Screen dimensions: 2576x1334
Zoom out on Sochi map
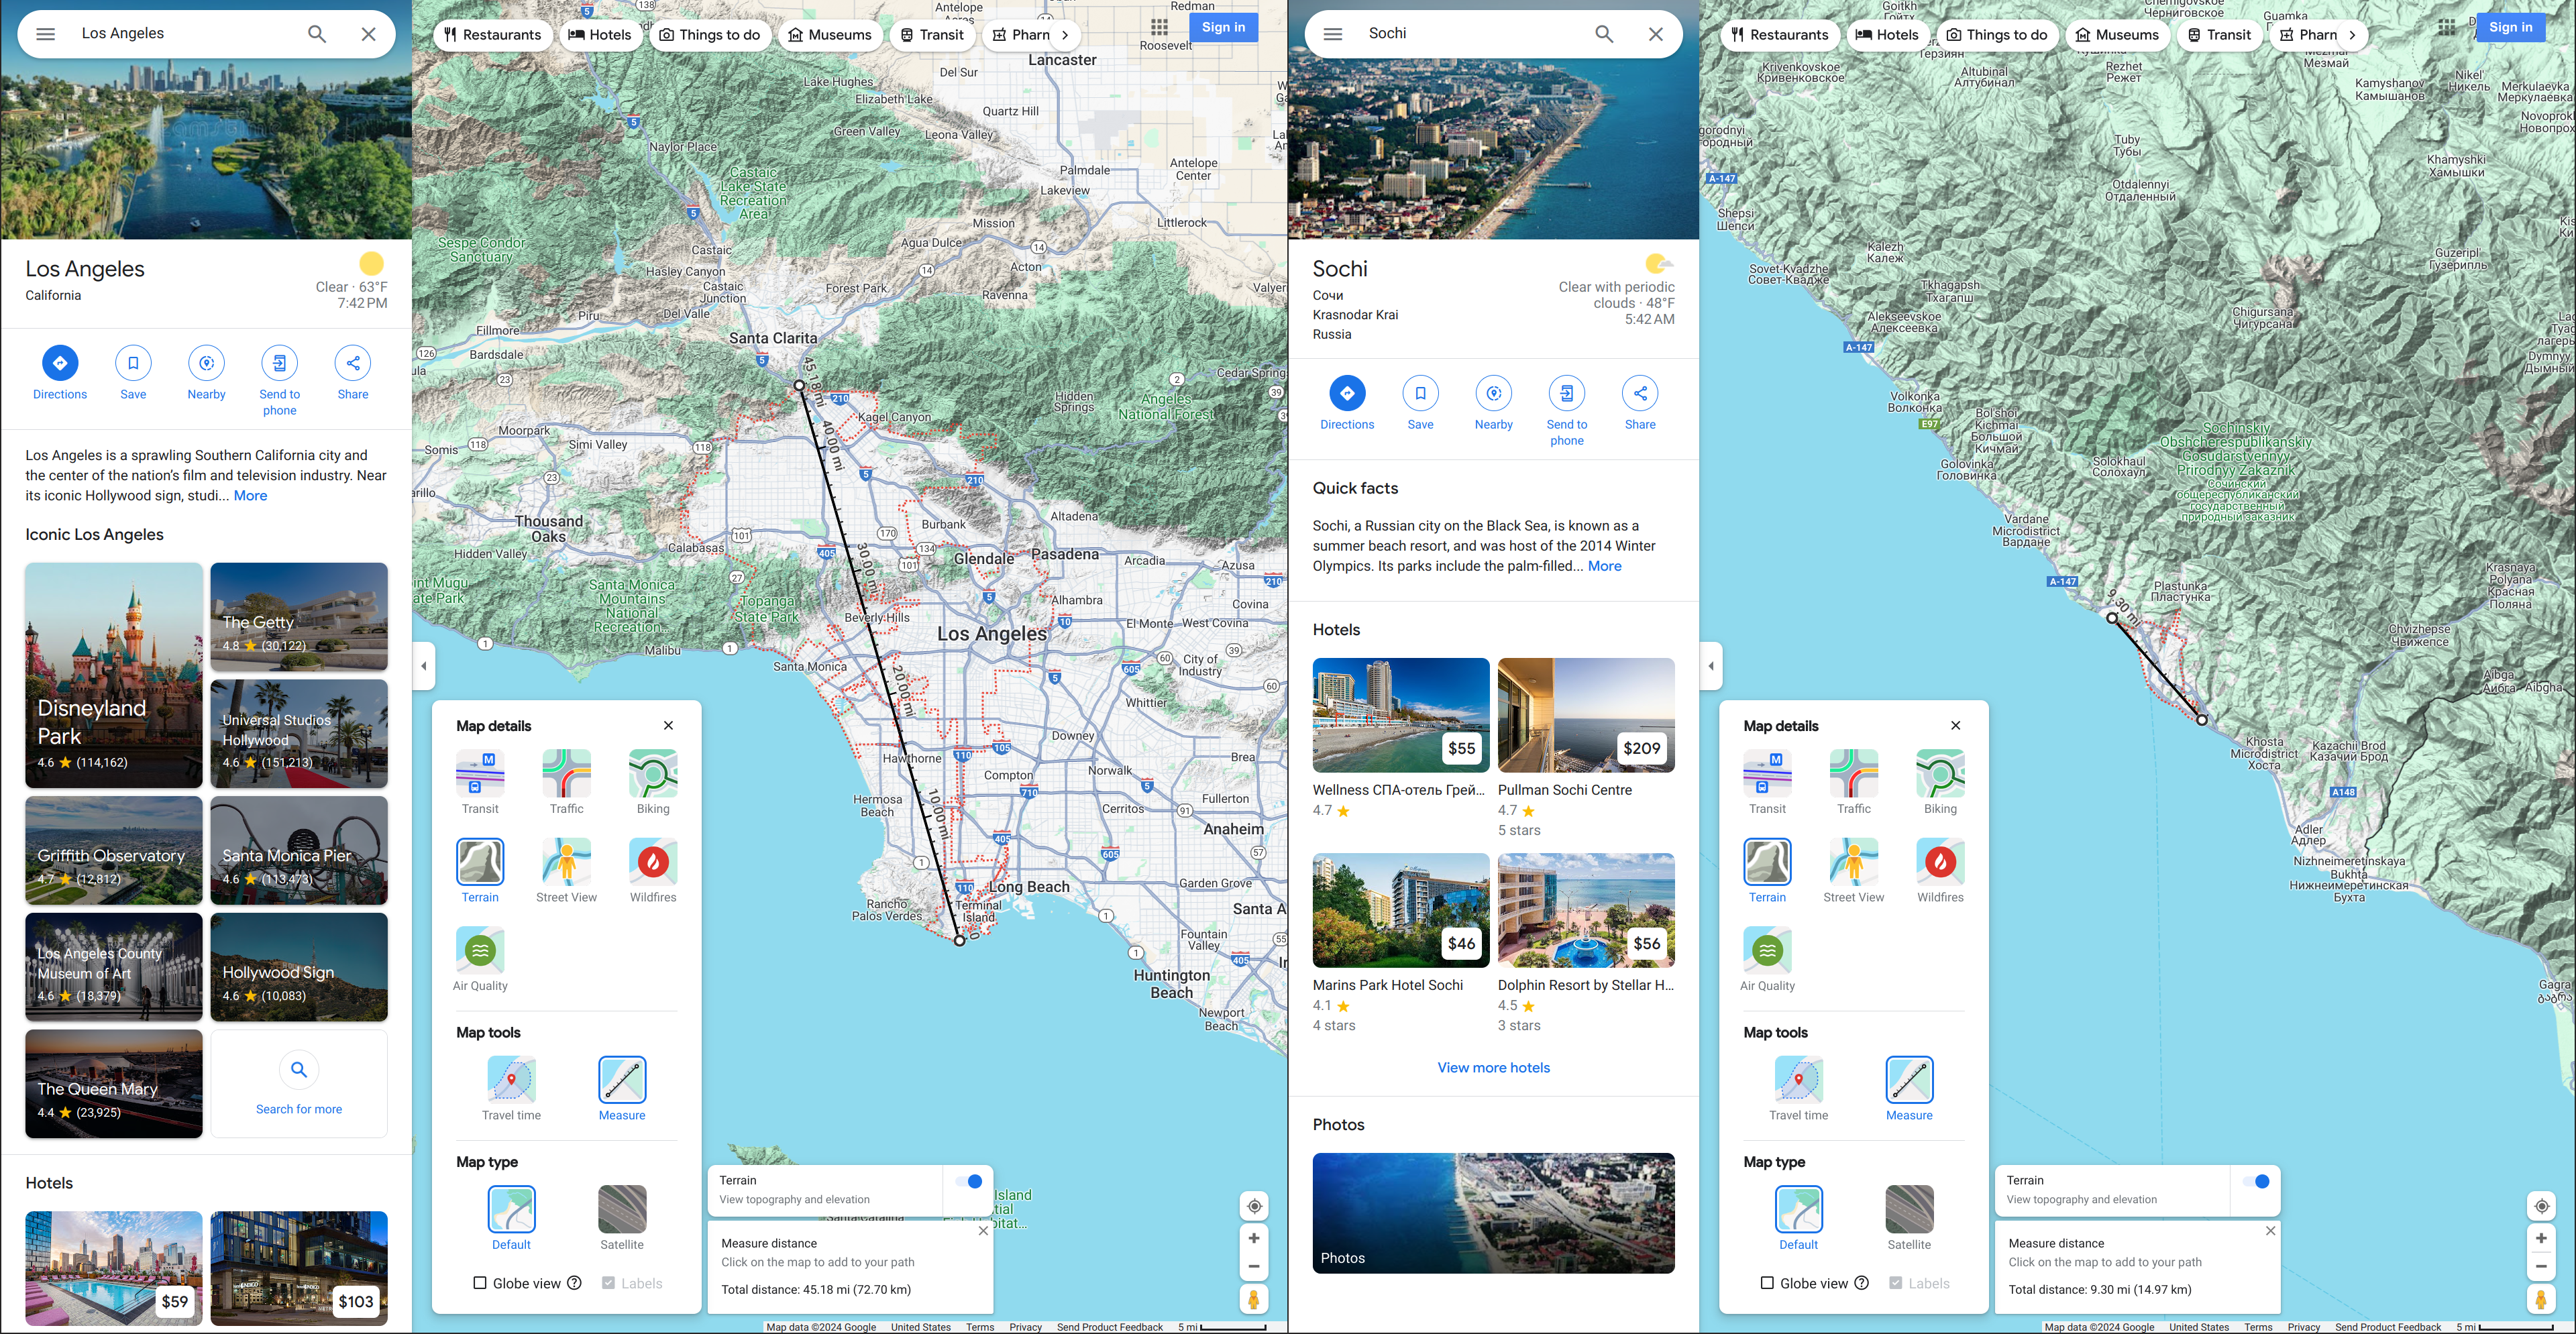[2541, 1266]
